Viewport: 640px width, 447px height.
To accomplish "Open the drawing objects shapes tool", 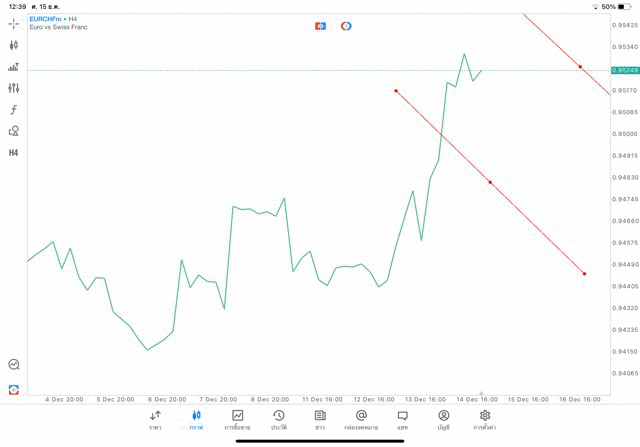I will click(14, 131).
